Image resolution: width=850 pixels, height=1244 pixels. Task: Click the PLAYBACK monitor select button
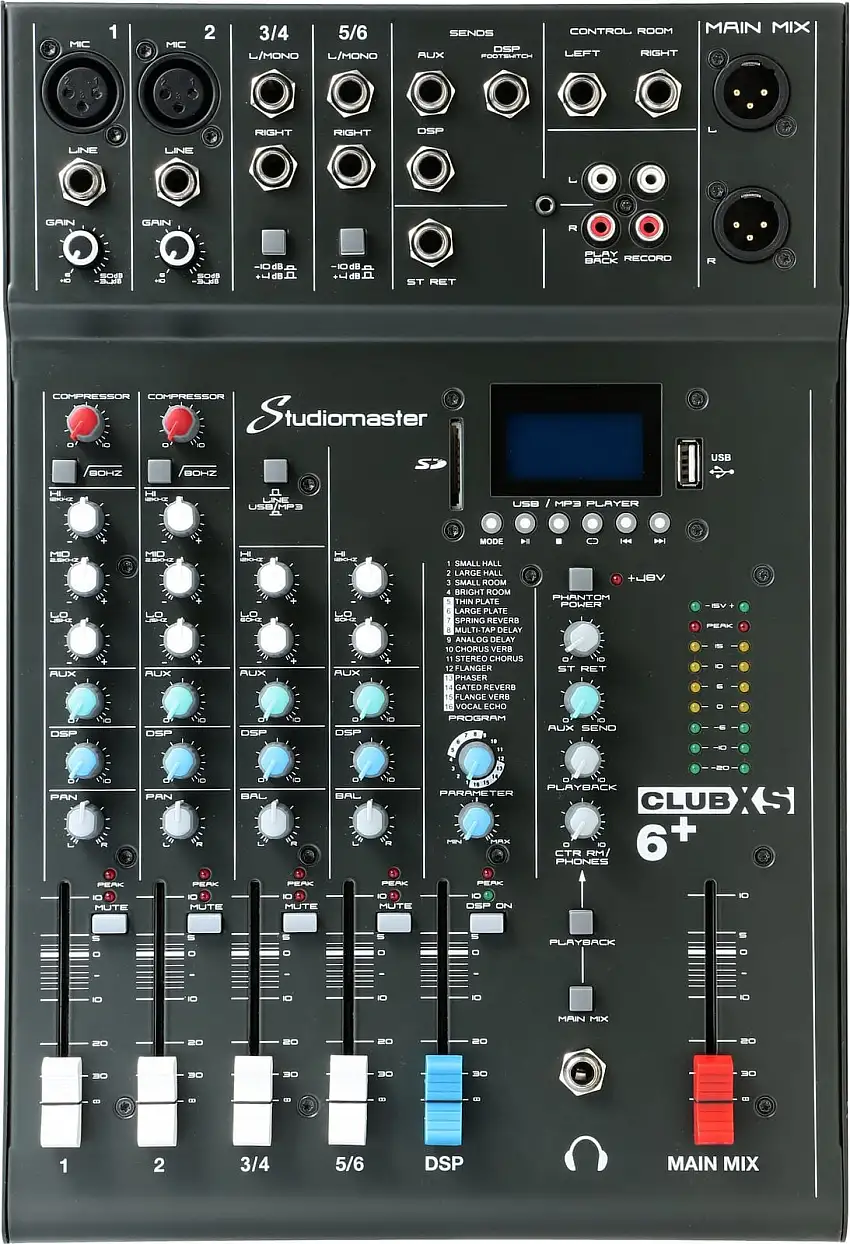point(580,922)
